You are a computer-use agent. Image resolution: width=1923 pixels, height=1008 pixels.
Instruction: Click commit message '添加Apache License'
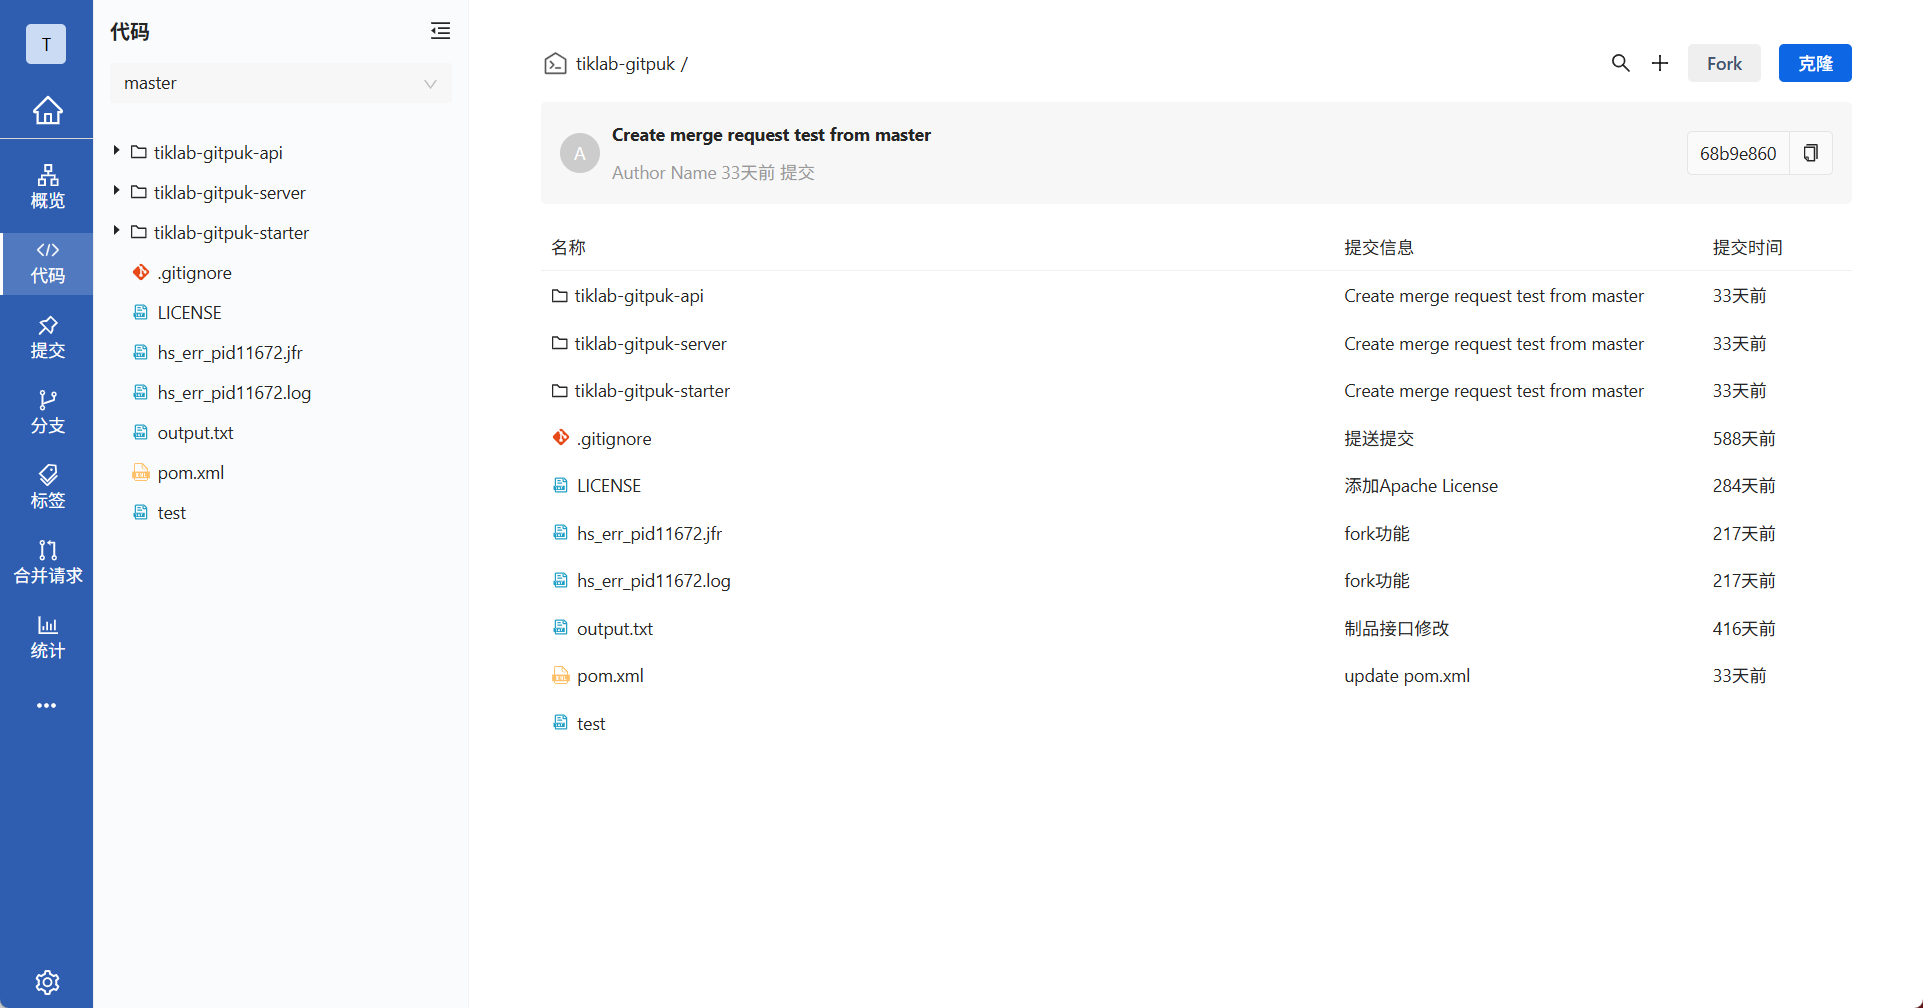1421,486
